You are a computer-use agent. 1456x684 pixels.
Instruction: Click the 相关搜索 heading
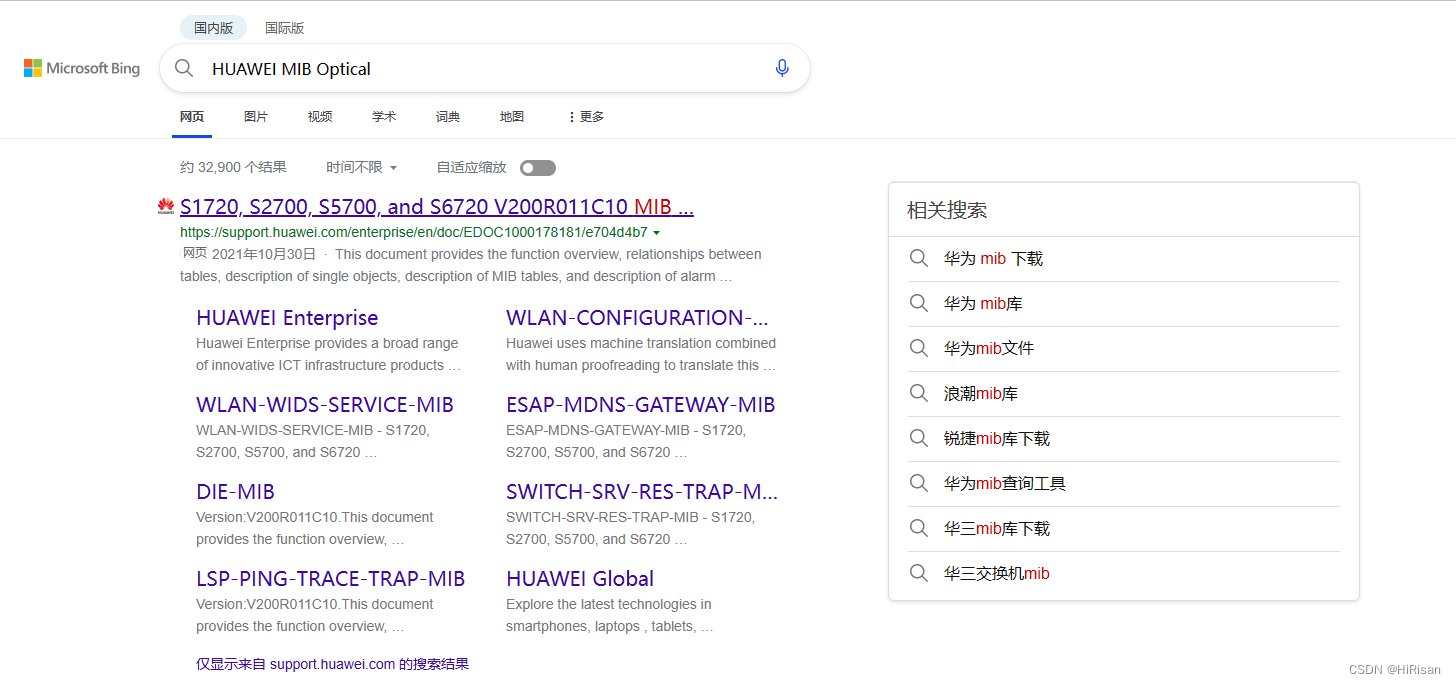[947, 210]
